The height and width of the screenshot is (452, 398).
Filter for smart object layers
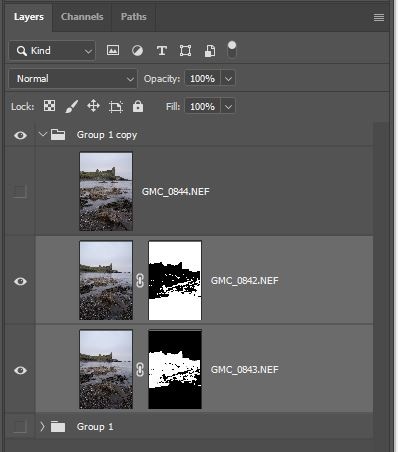click(x=210, y=51)
